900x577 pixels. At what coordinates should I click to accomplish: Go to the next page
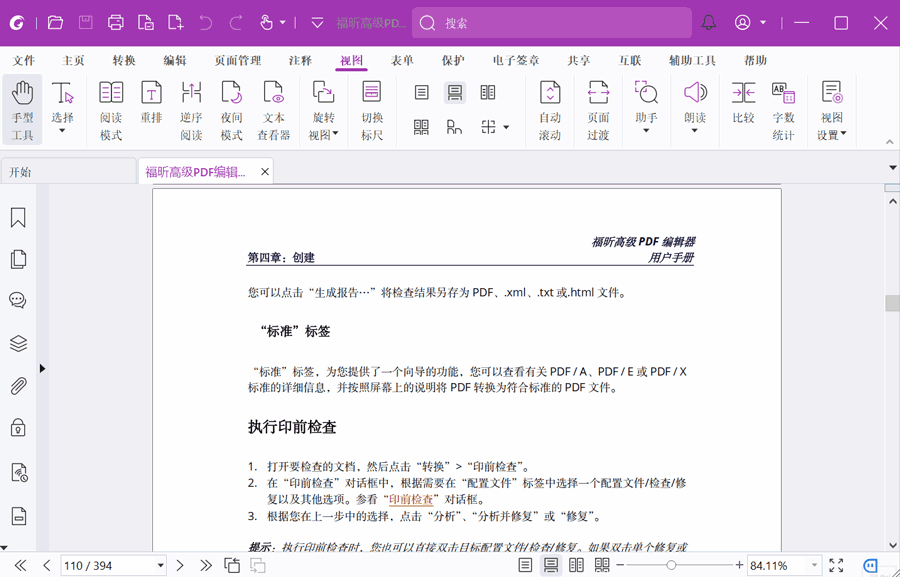tap(180, 566)
